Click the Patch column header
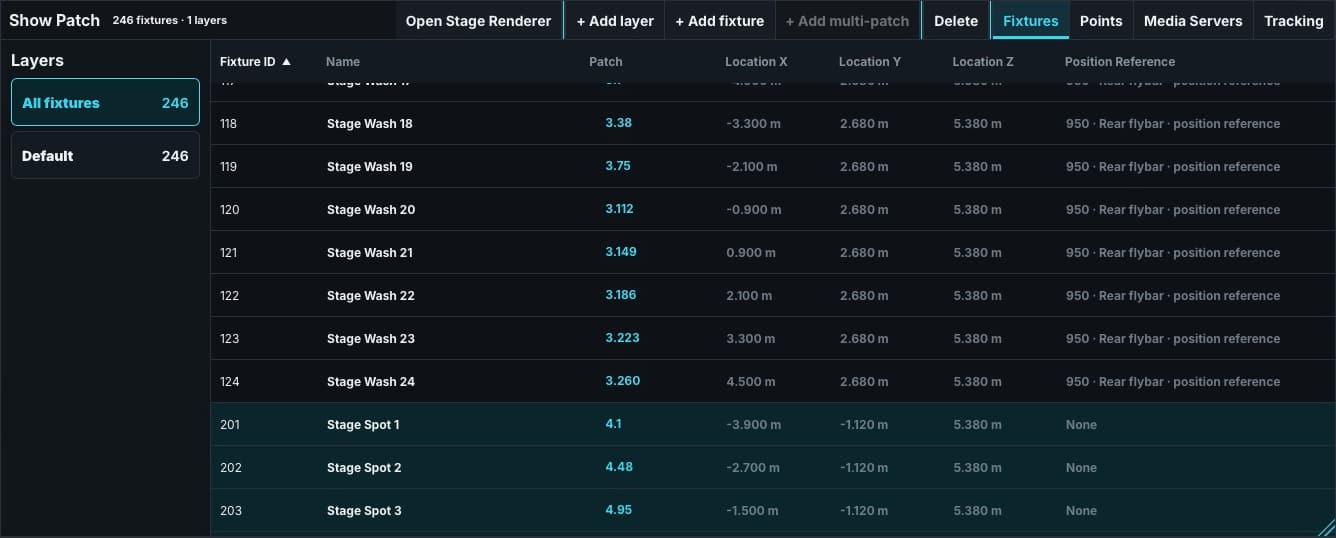Image resolution: width=1336 pixels, height=538 pixels. tap(606, 61)
